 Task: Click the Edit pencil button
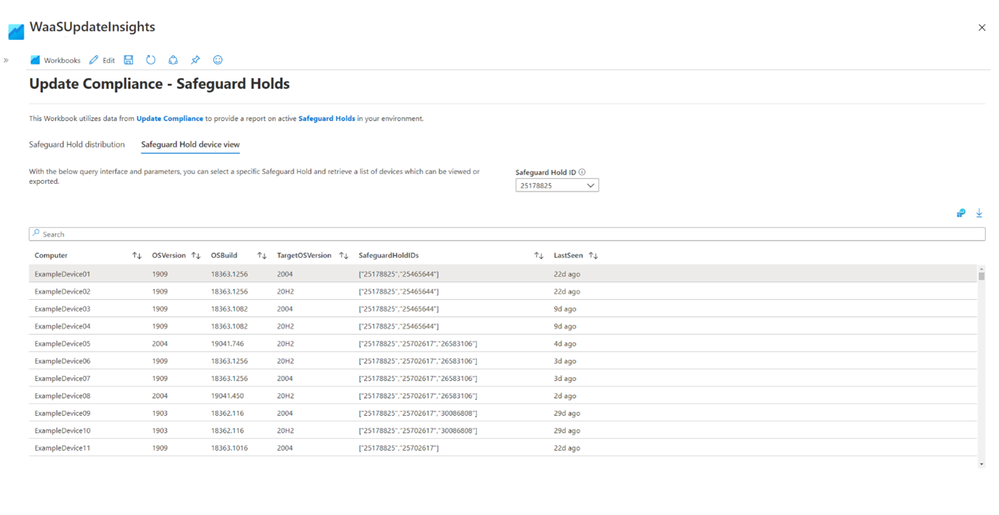pyautogui.click(x=102, y=60)
